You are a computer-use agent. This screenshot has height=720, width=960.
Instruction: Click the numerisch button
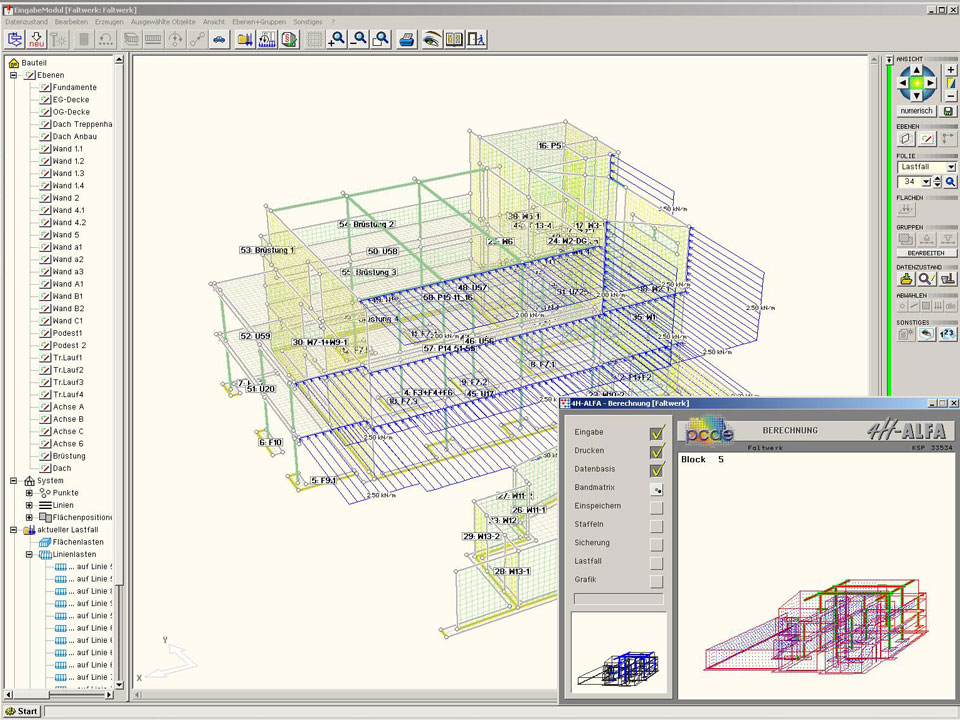(x=916, y=110)
